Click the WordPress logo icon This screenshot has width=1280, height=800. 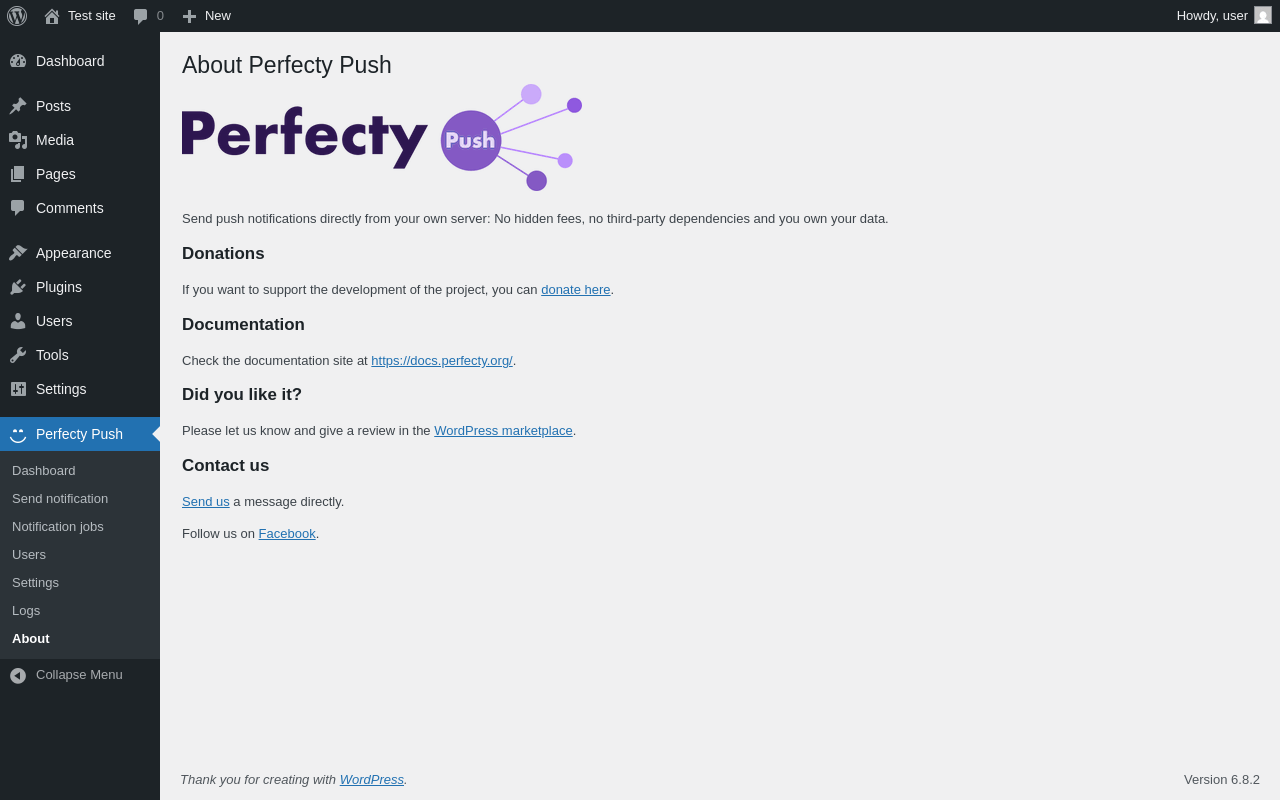point(17,16)
